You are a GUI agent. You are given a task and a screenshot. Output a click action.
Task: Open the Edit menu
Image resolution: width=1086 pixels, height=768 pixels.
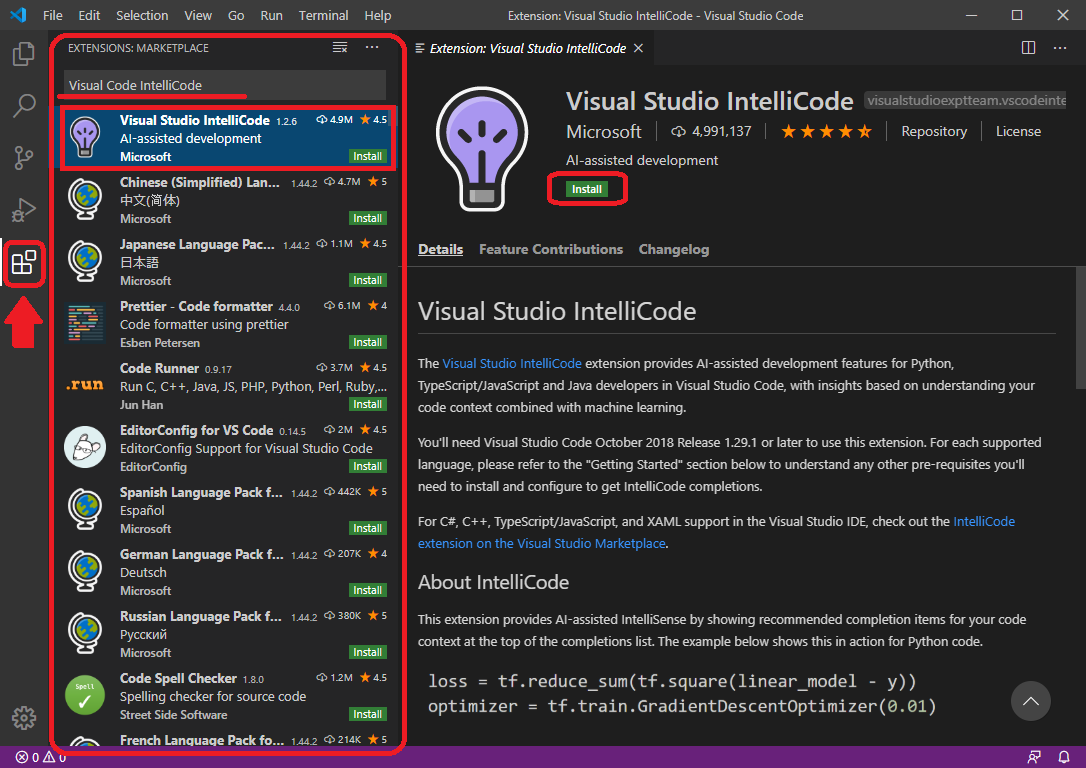89,15
